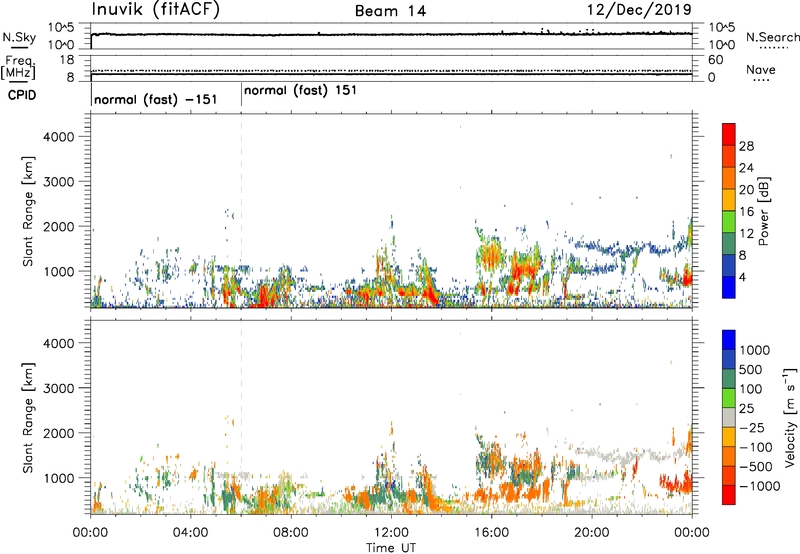
Task: Click the '18' frequency axis tick
Action: (67, 60)
